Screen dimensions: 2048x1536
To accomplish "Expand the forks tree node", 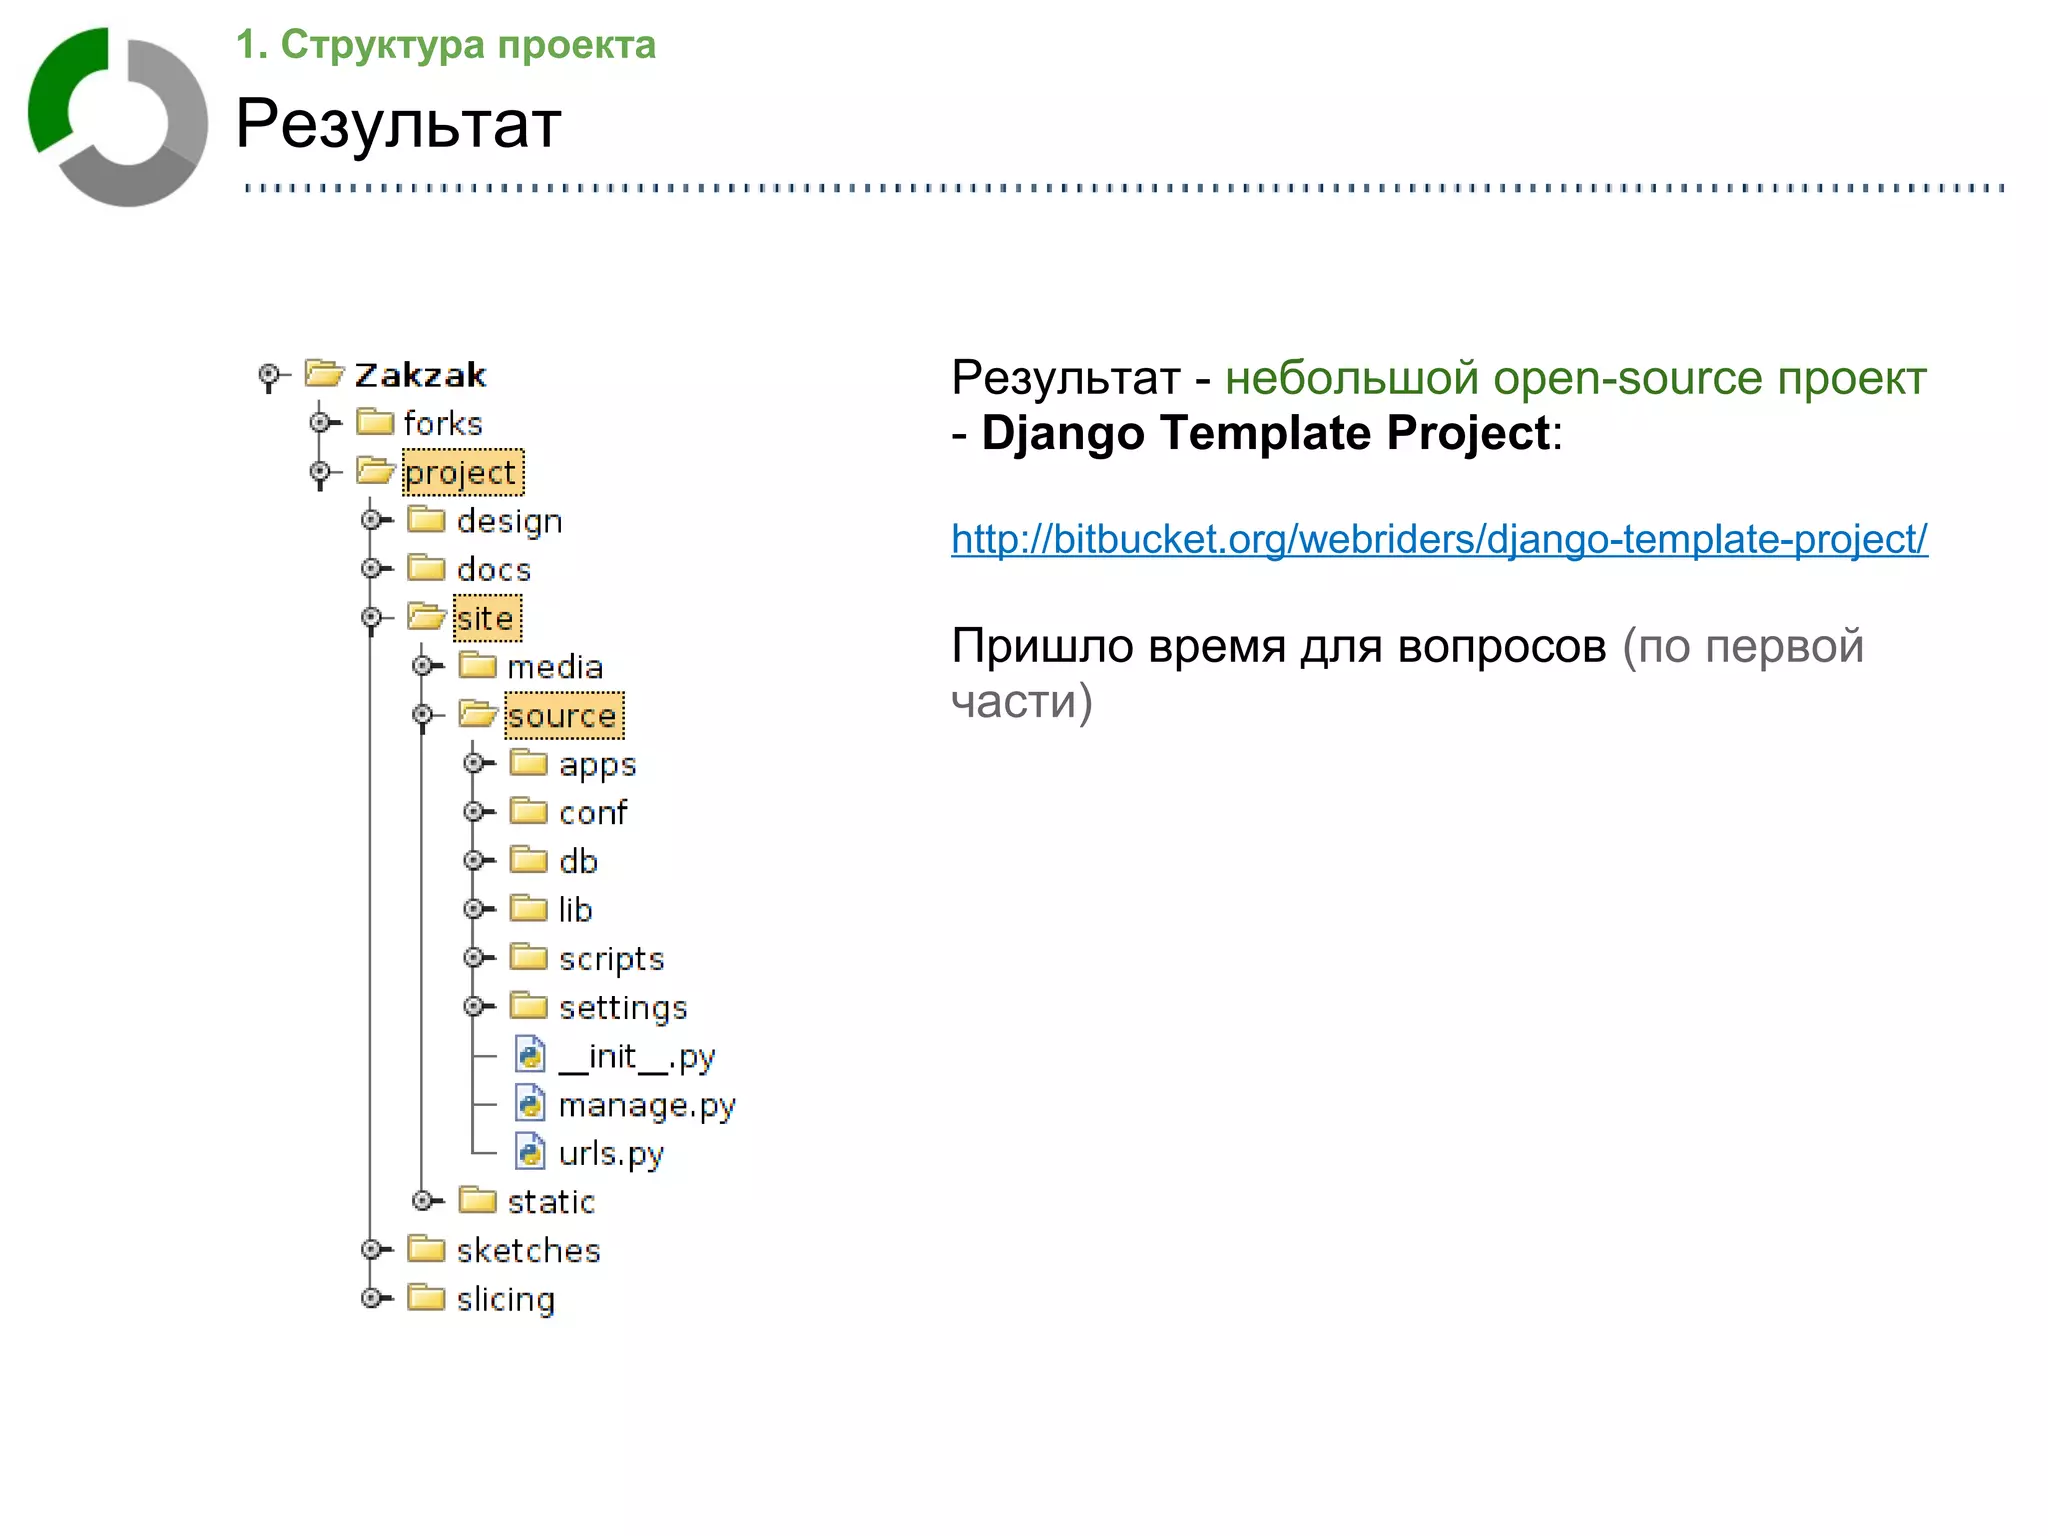I will (x=320, y=422).
